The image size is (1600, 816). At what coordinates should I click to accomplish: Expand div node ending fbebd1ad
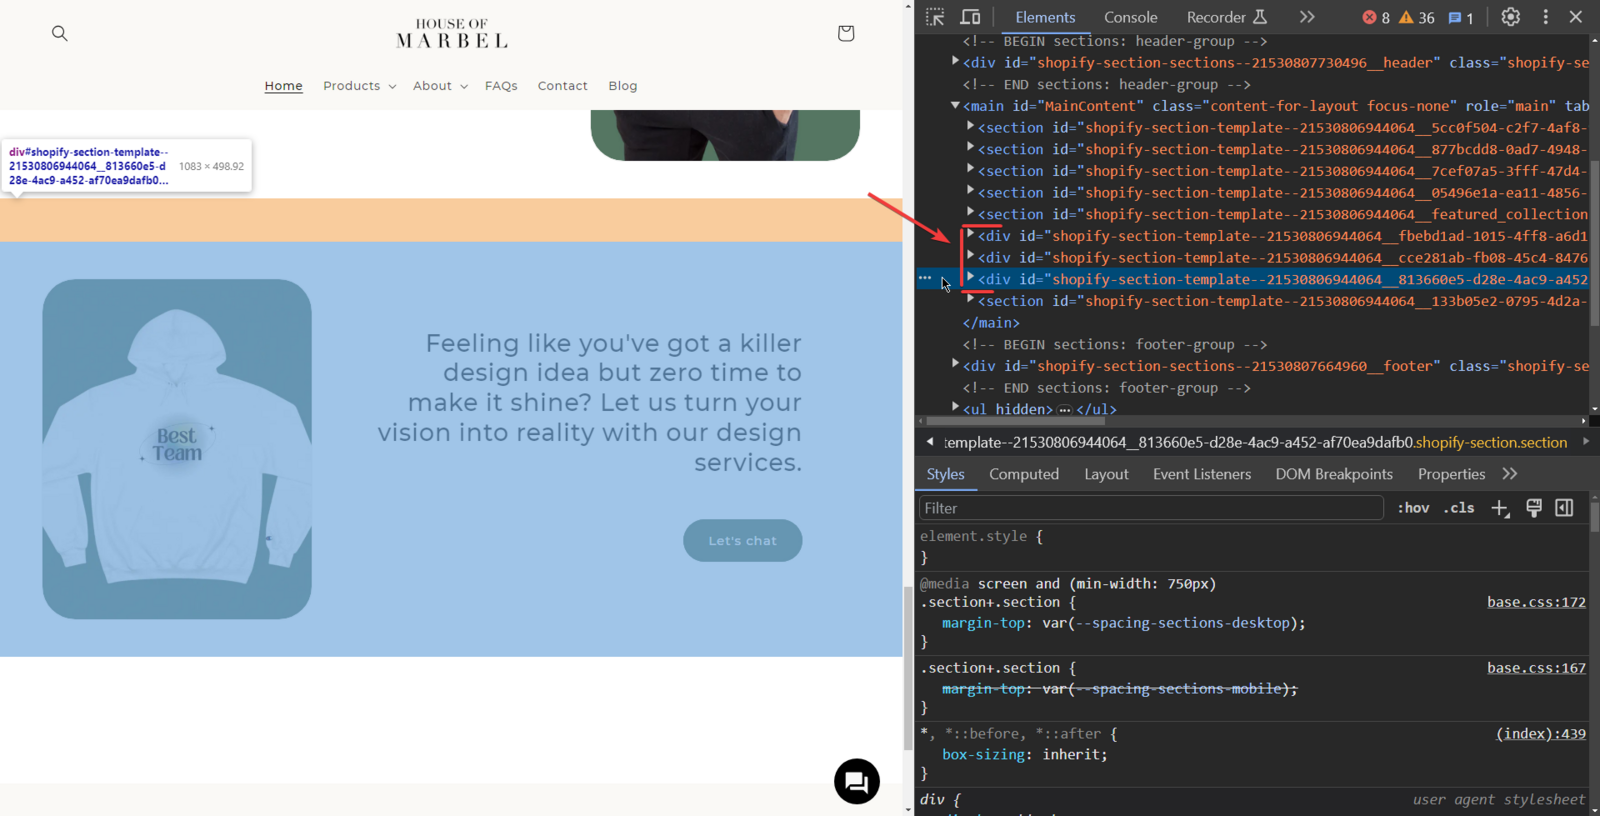pyautogui.click(x=970, y=235)
